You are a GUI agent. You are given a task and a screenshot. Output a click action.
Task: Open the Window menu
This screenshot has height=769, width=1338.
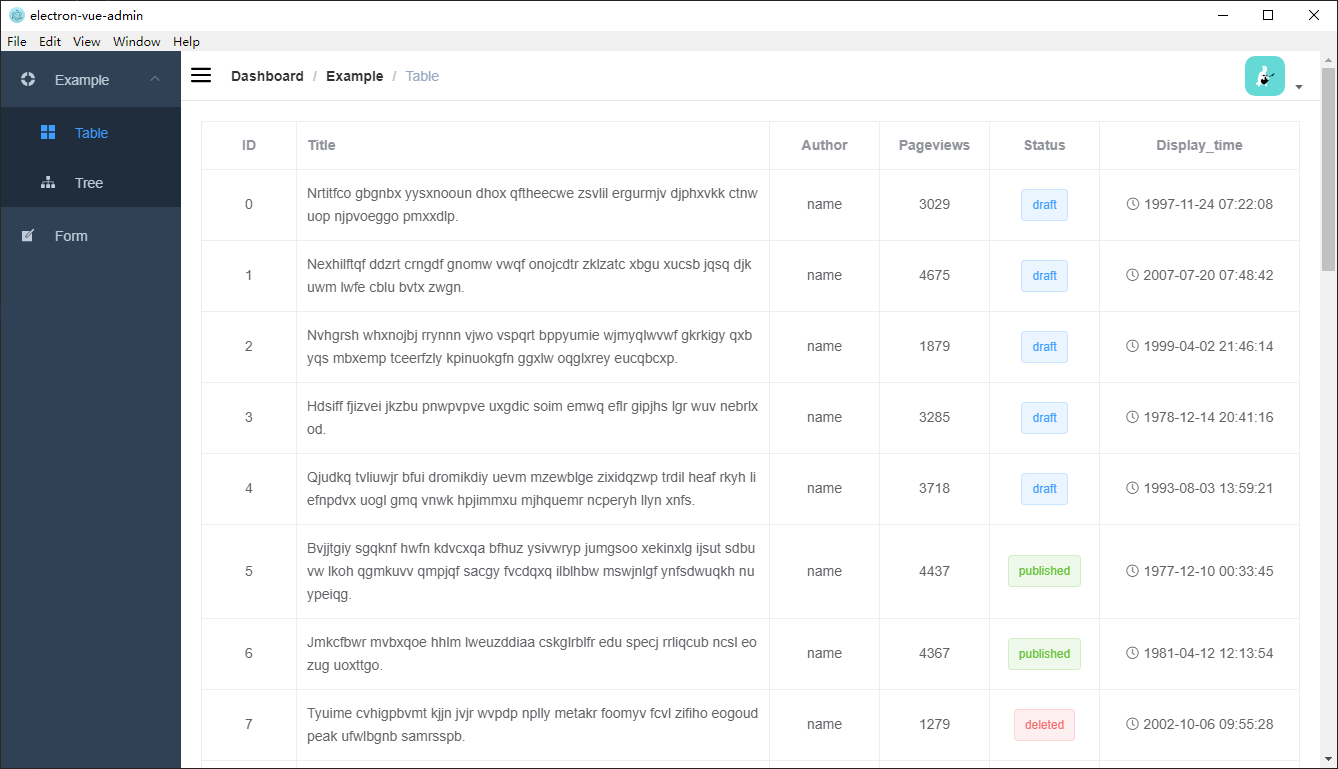[x=136, y=42]
